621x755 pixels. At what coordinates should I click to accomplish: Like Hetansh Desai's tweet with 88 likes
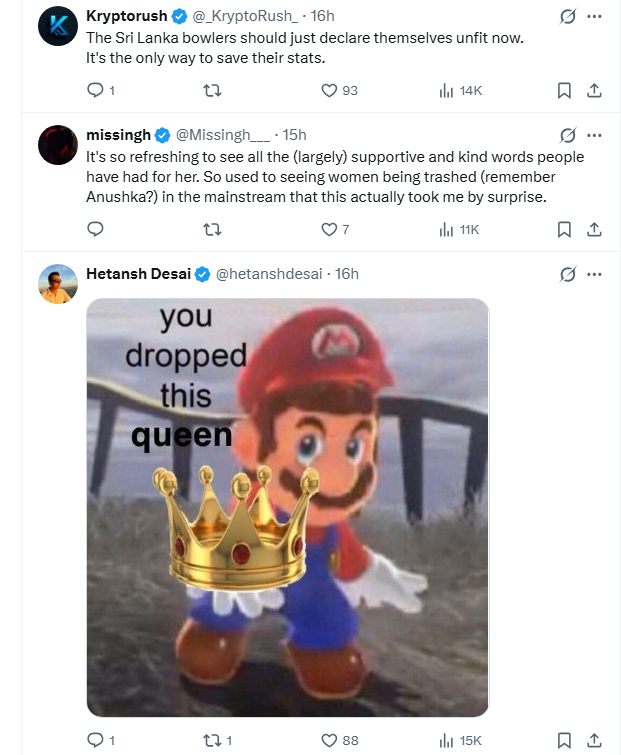coord(329,741)
